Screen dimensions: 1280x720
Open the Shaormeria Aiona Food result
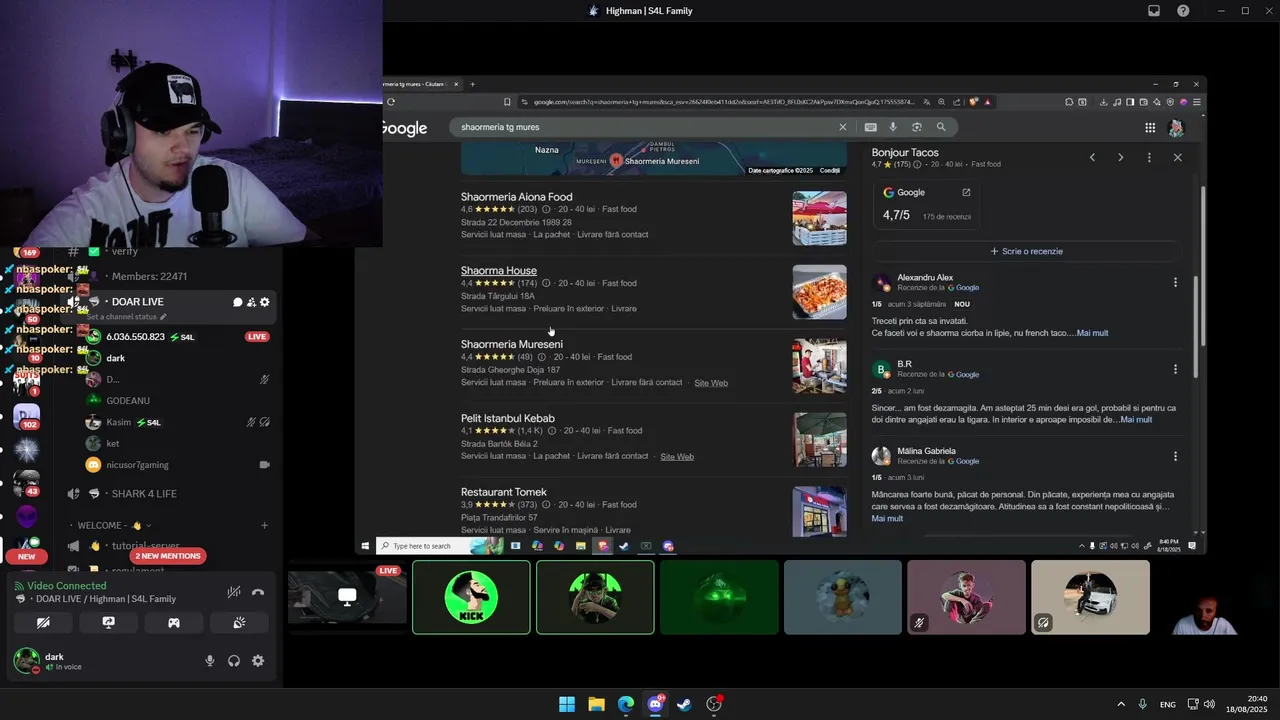click(x=517, y=197)
